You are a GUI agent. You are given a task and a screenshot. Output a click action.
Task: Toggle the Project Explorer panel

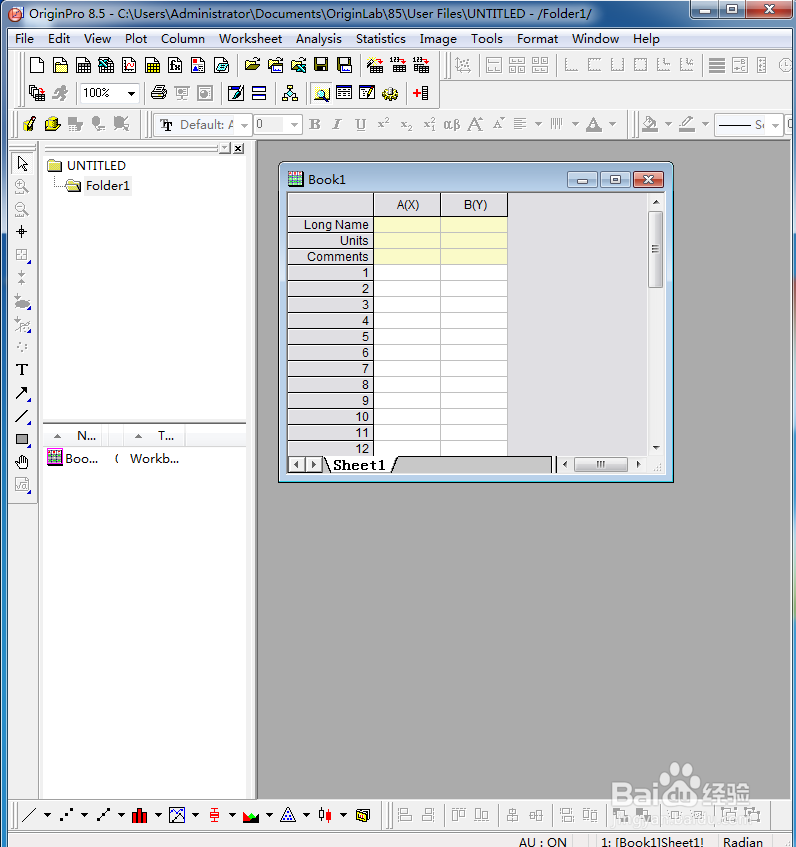click(x=321, y=93)
